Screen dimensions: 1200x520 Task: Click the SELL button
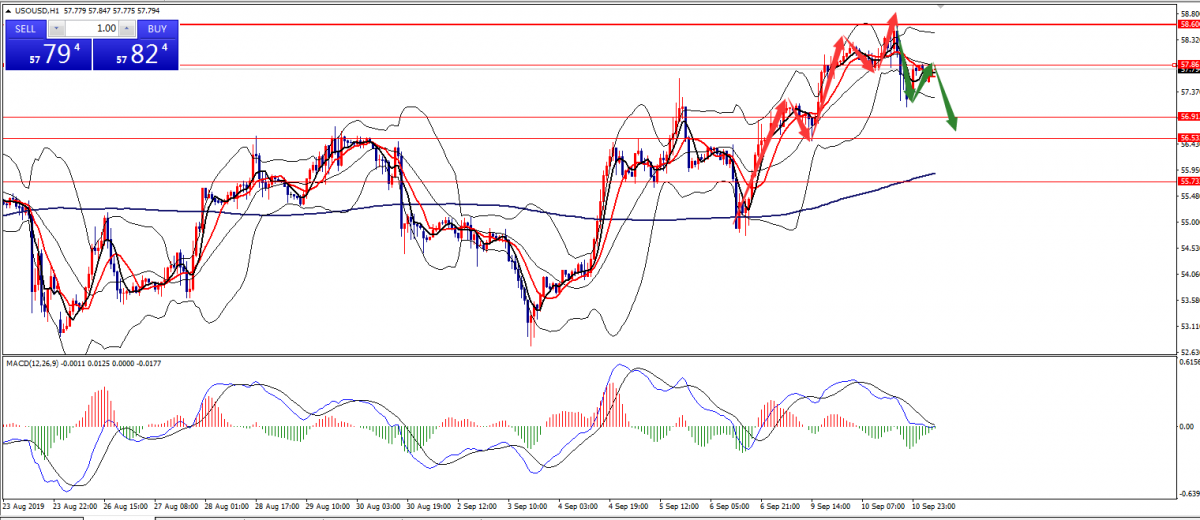pyautogui.click(x=26, y=29)
